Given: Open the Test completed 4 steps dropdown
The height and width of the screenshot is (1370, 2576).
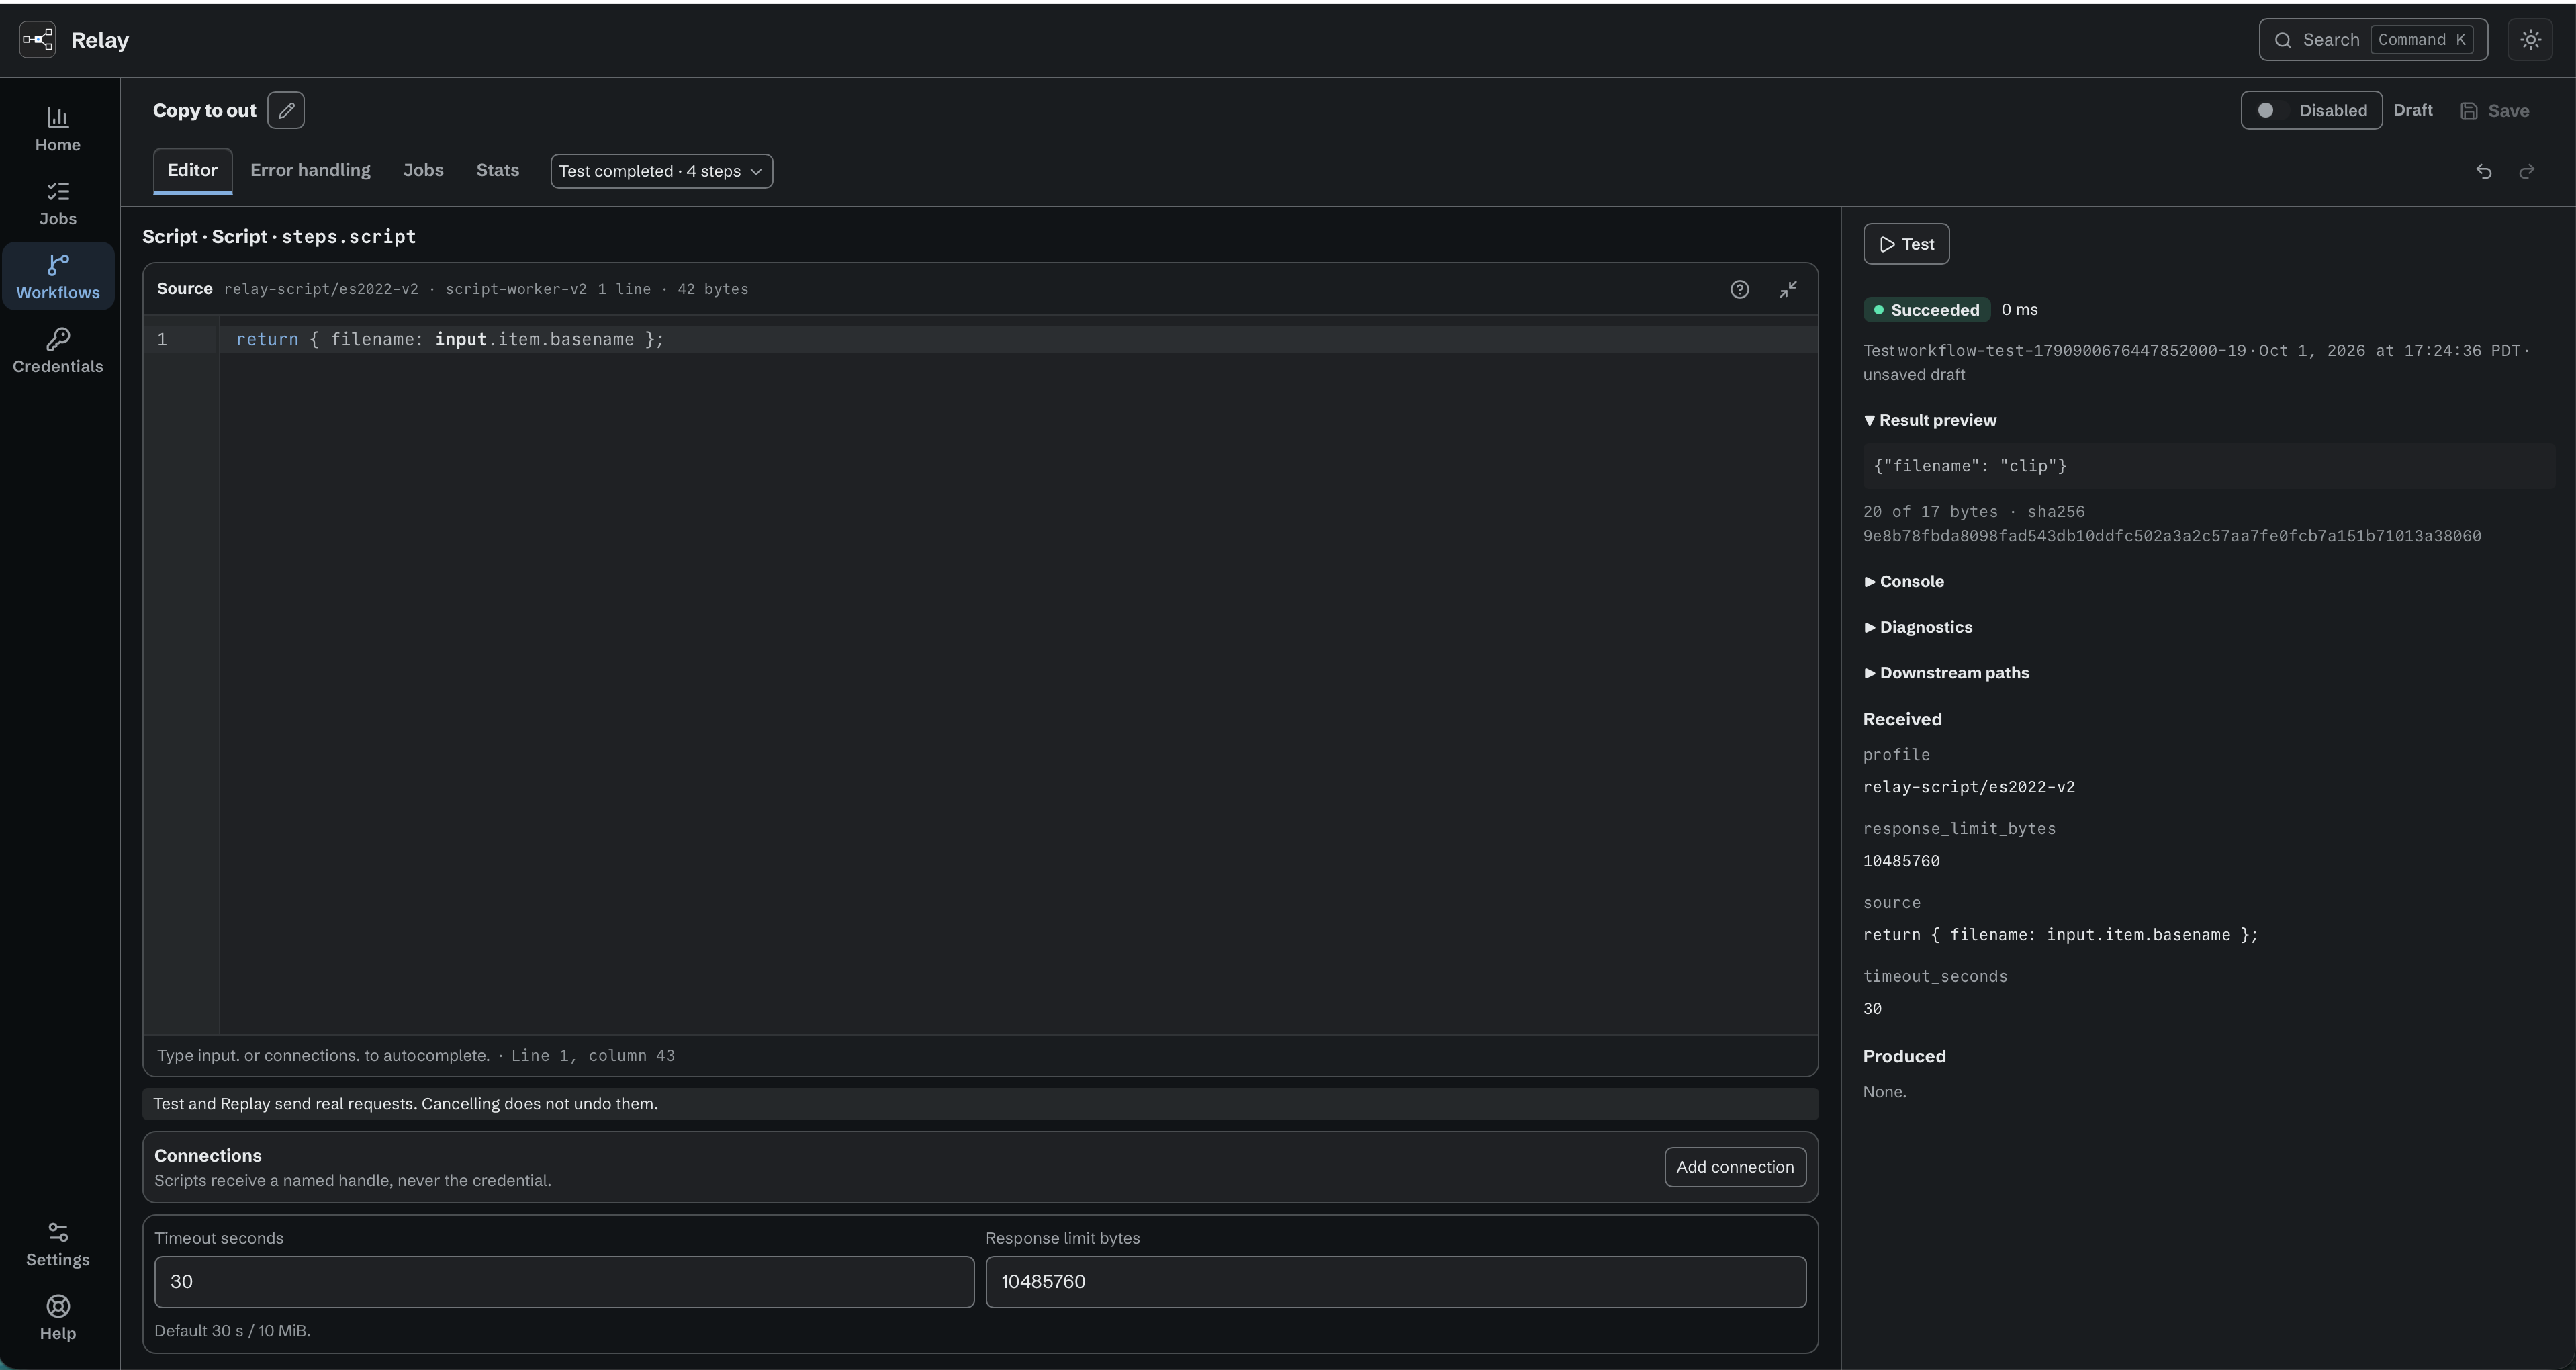Looking at the screenshot, I should click(661, 171).
